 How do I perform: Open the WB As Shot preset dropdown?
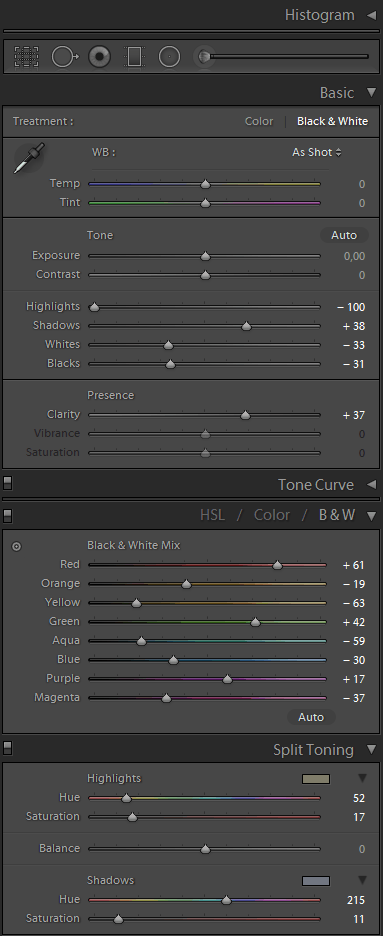317,152
